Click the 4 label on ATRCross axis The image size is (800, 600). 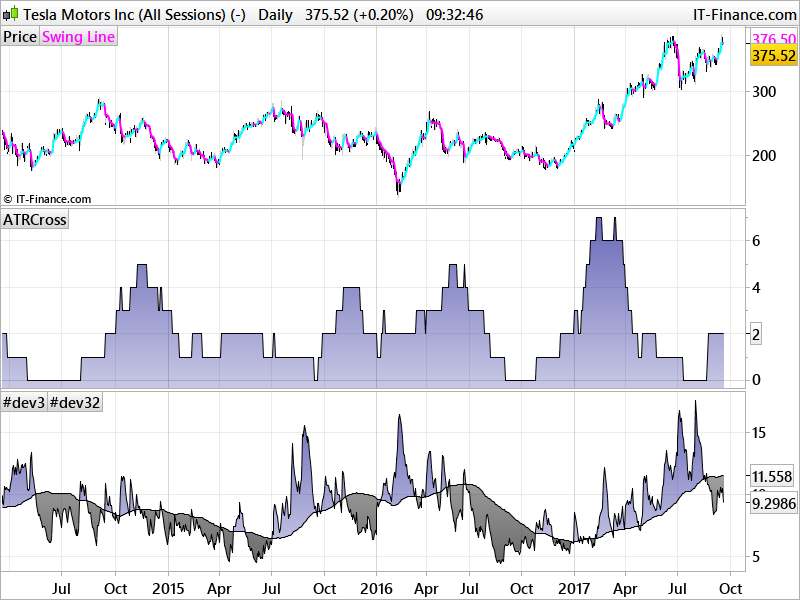click(x=756, y=288)
